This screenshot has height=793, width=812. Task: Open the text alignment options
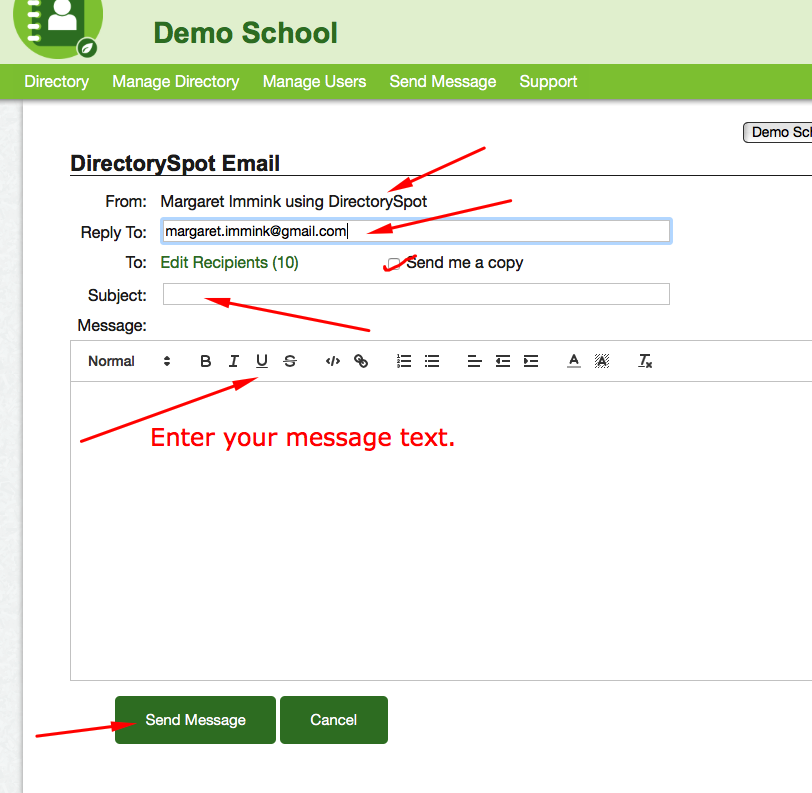pyautogui.click(x=475, y=361)
